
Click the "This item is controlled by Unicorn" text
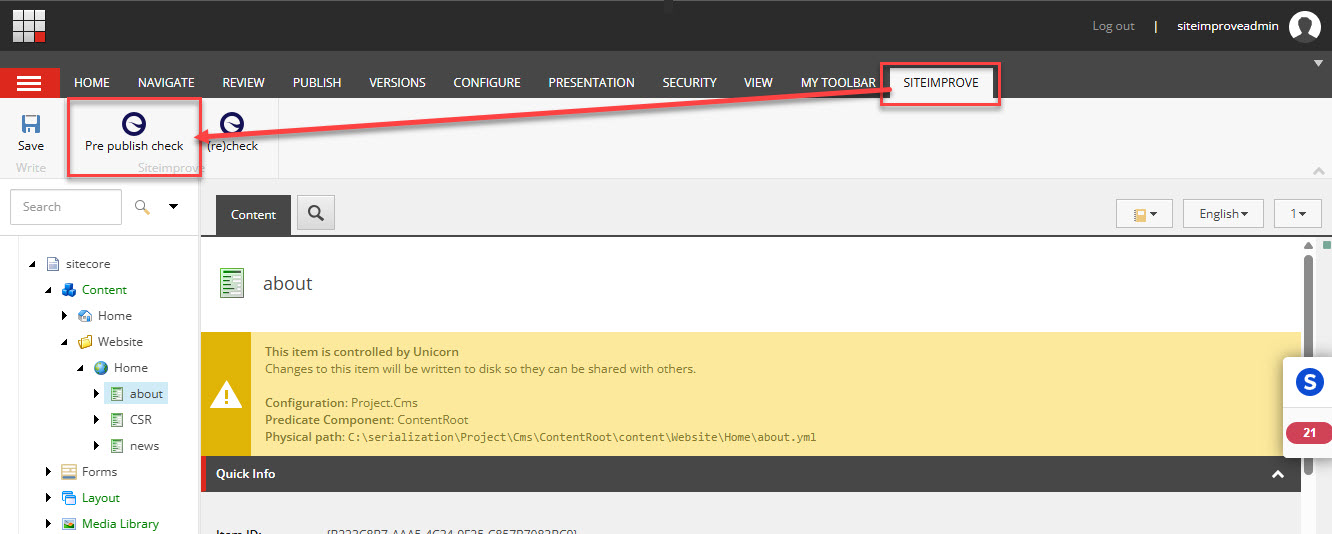[361, 352]
